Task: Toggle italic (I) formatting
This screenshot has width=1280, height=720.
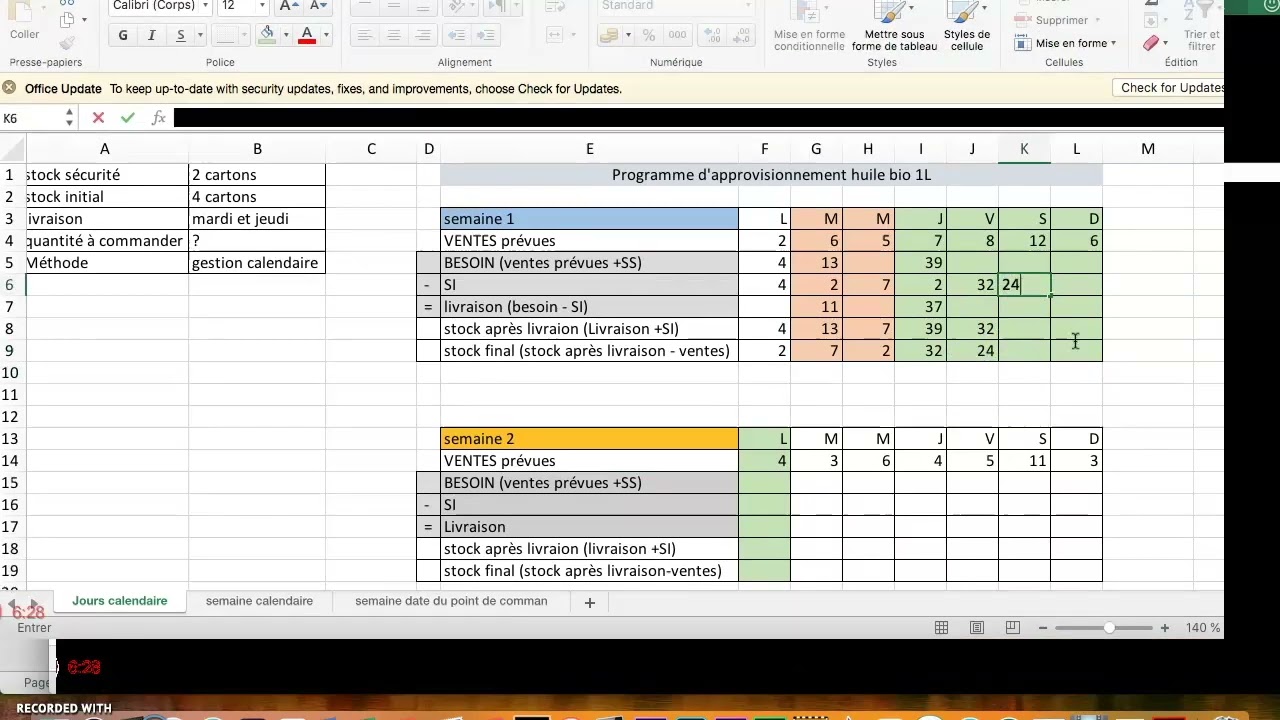Action: (x=152, y=35)
